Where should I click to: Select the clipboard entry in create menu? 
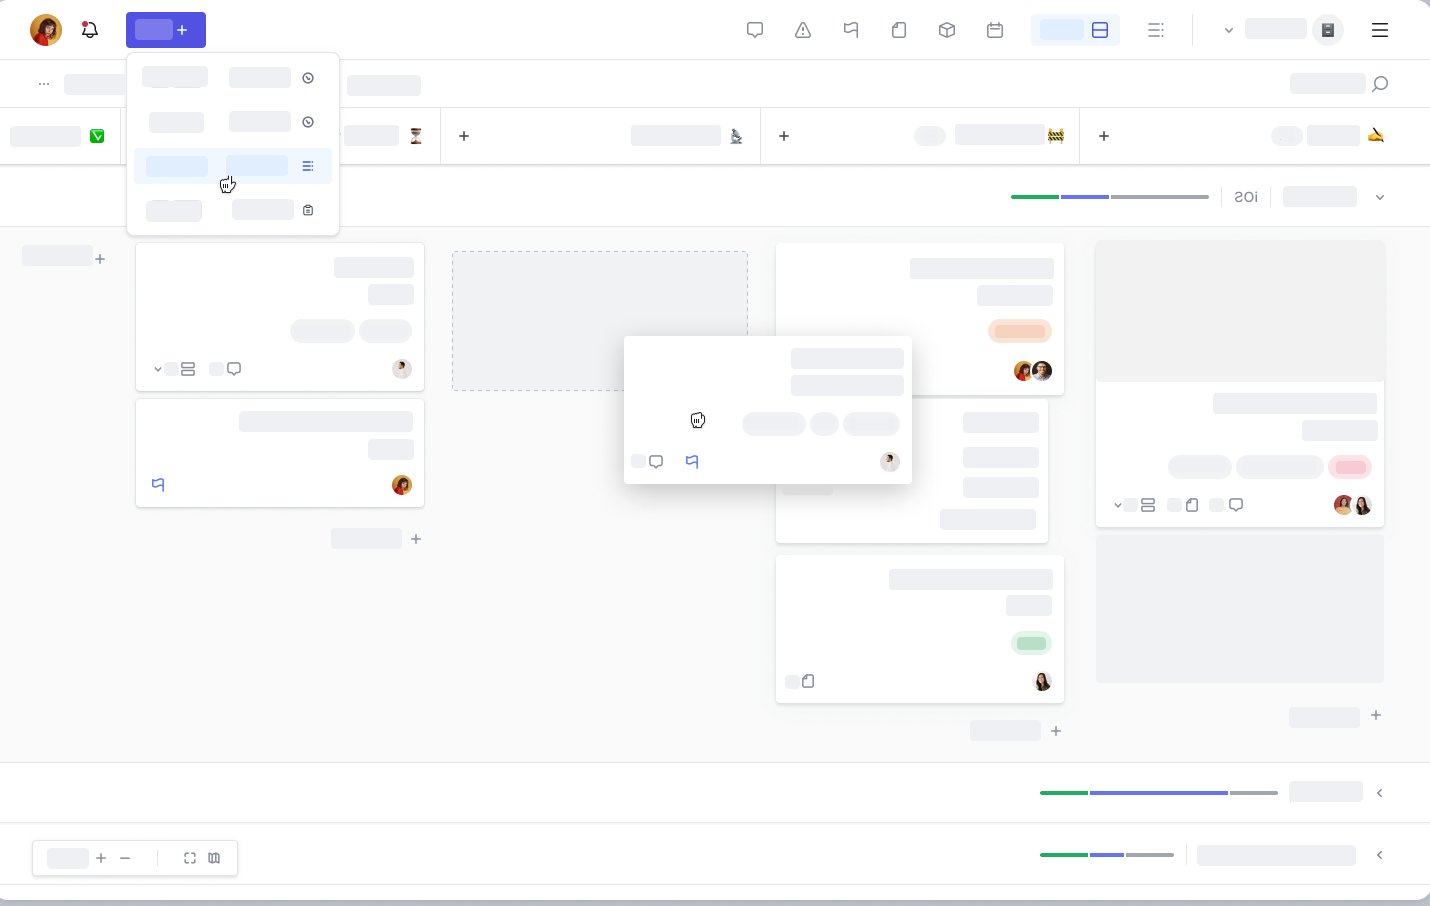pyautogui.click(x=233, y=210)
